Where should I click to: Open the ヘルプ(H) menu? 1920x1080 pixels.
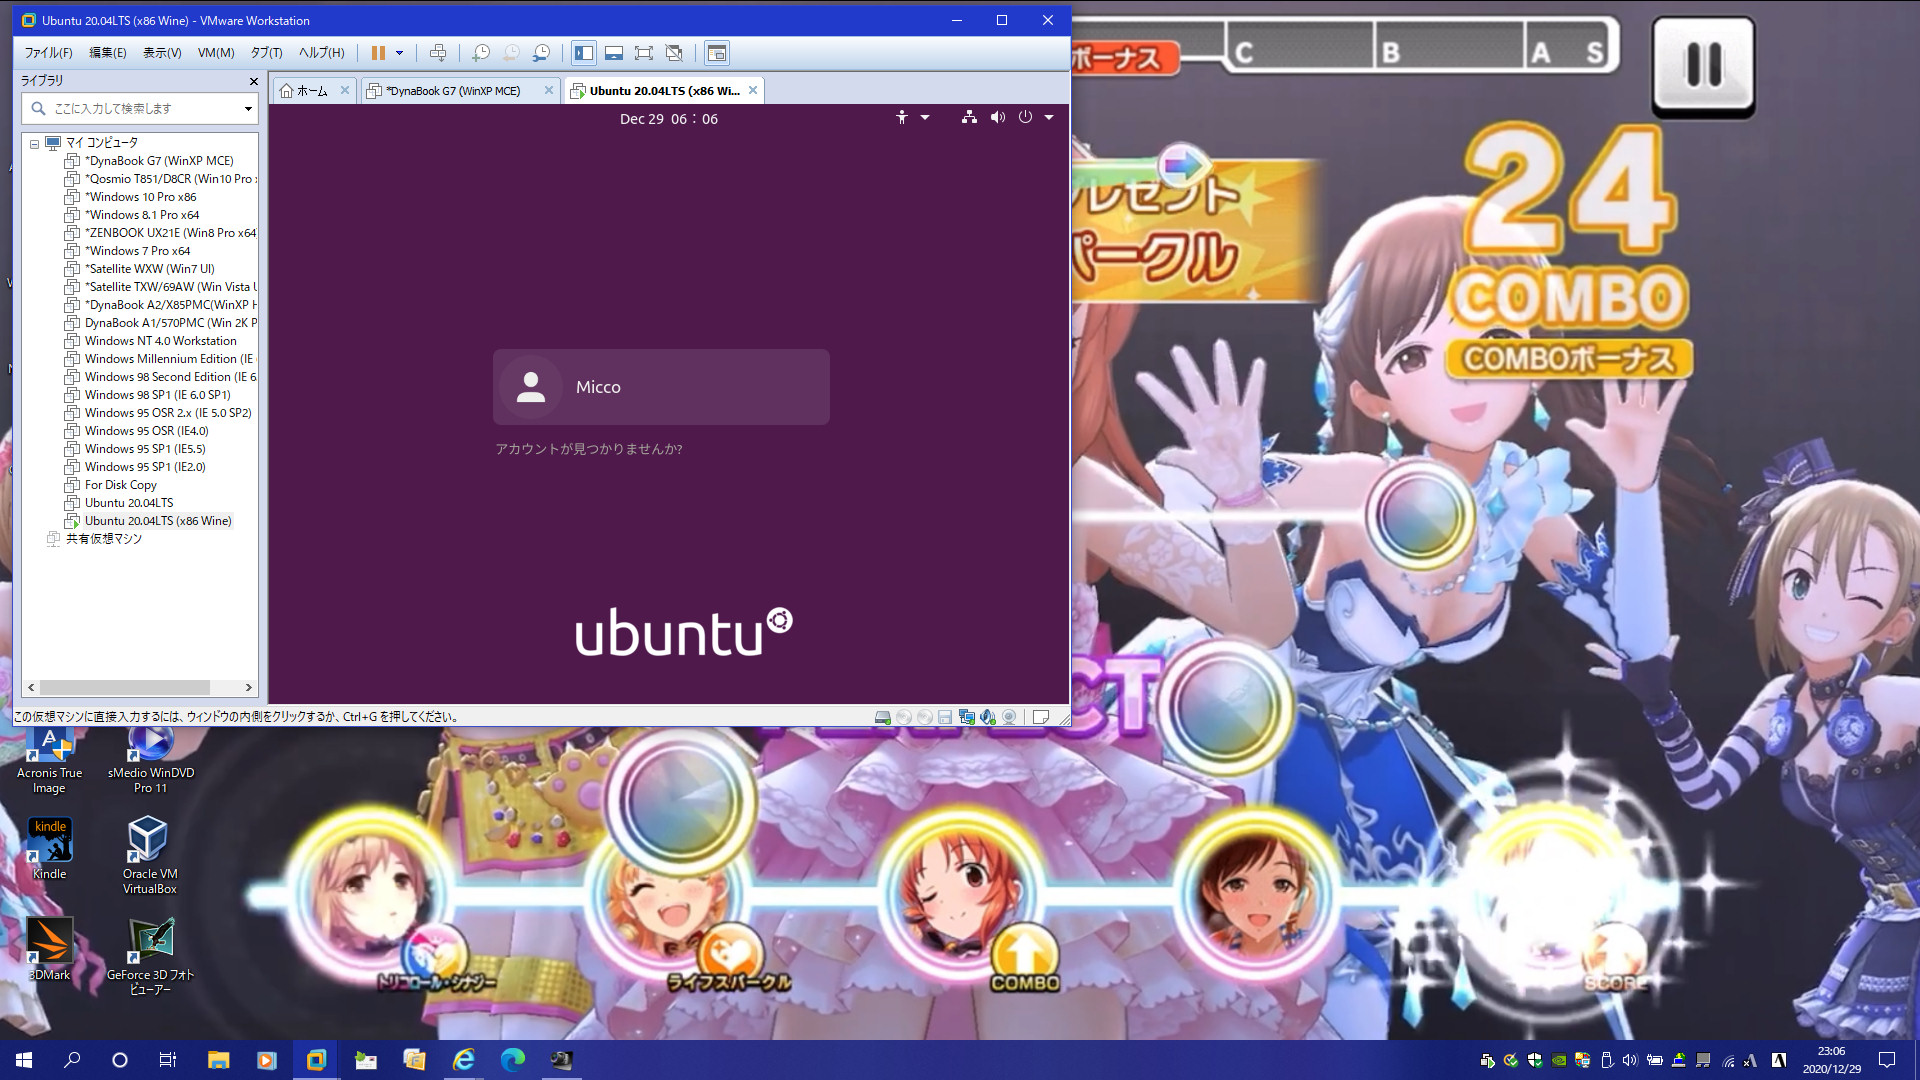(321, 53)
